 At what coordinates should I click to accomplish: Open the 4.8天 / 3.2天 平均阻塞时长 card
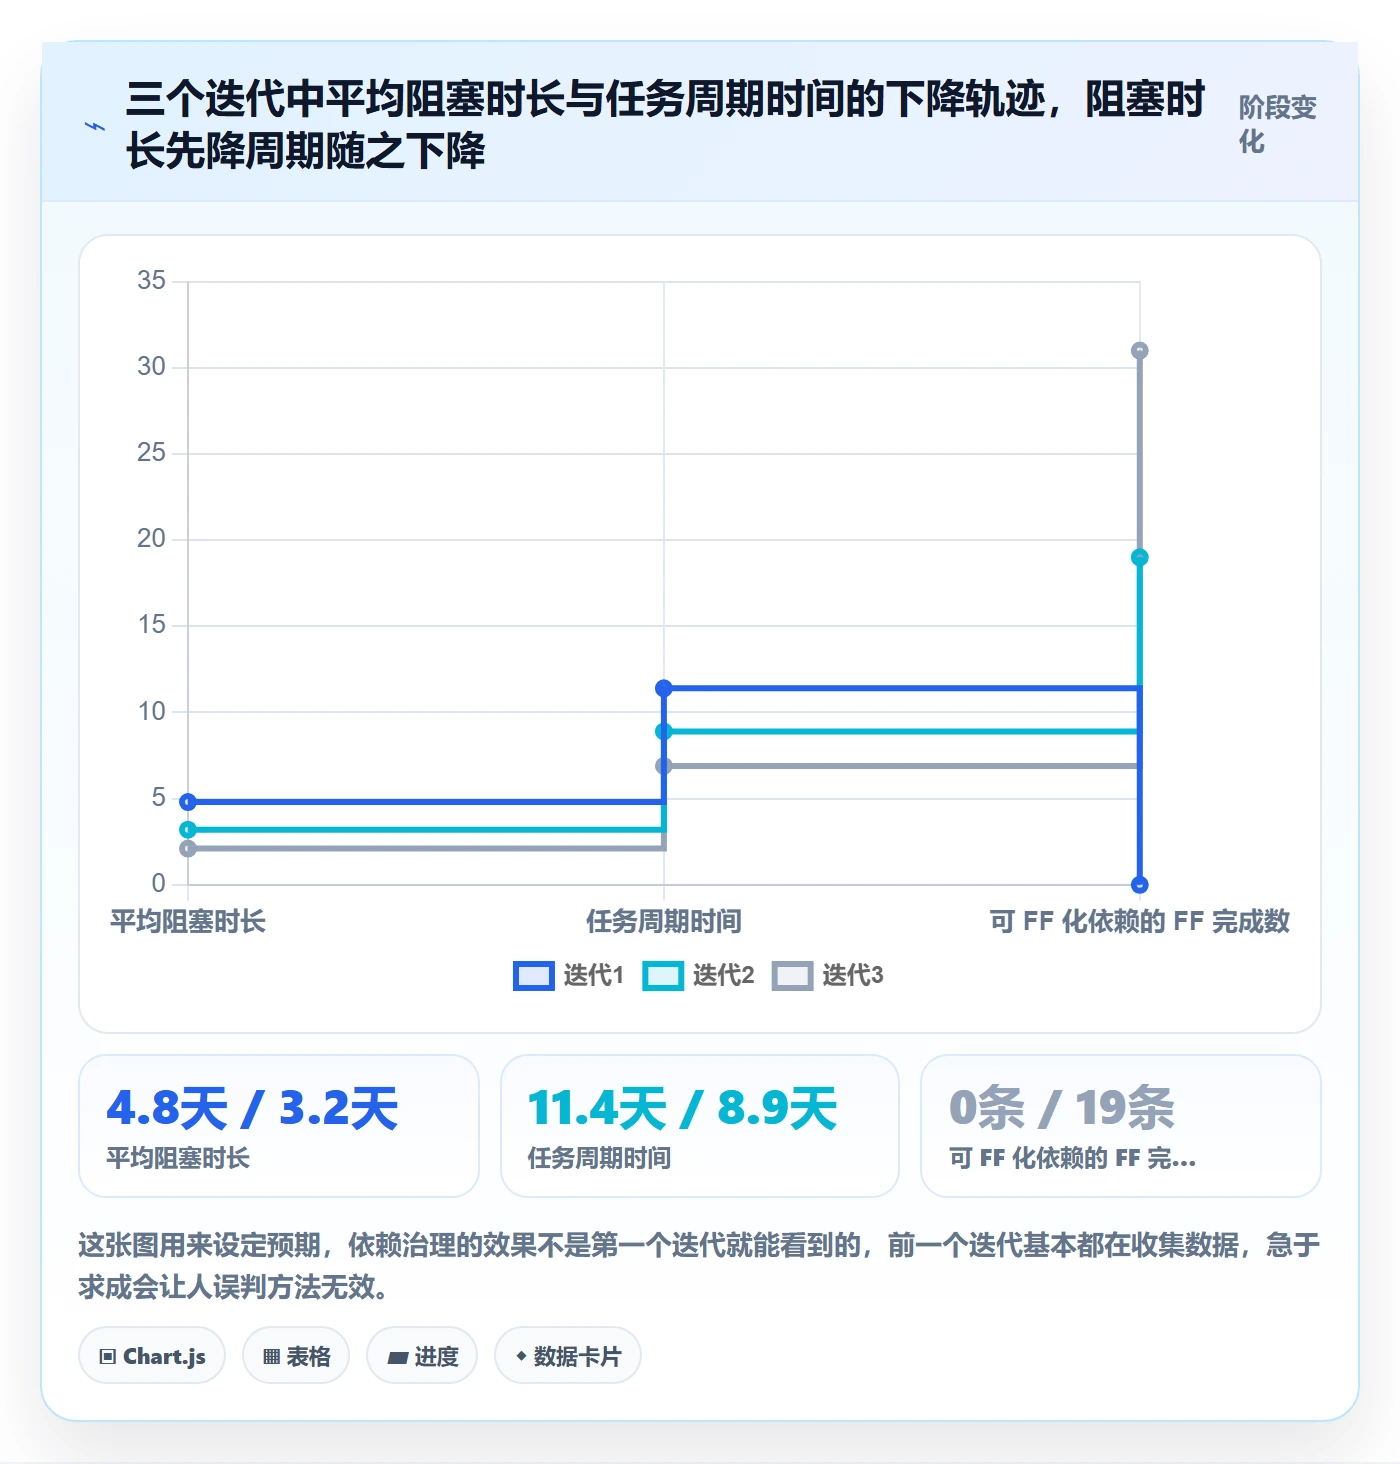coord(279,1126)
